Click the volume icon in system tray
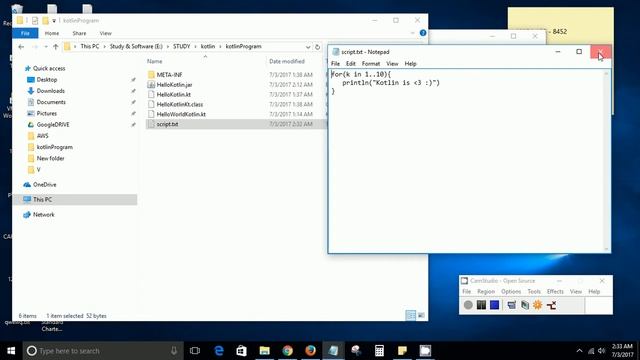Screen dimensions: 640x360 [602, 351]
